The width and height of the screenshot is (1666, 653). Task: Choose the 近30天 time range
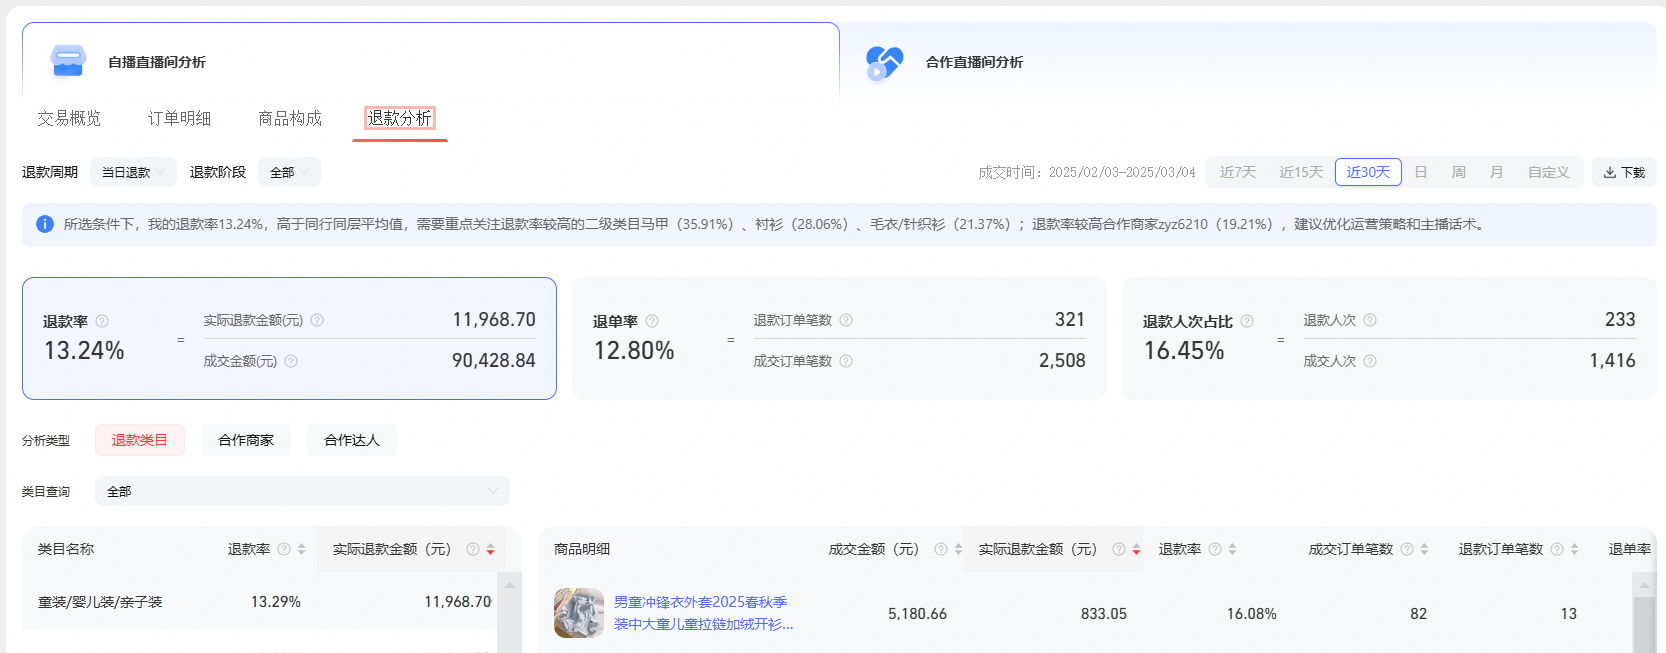pyautogui.click(x=1368, y=172)
